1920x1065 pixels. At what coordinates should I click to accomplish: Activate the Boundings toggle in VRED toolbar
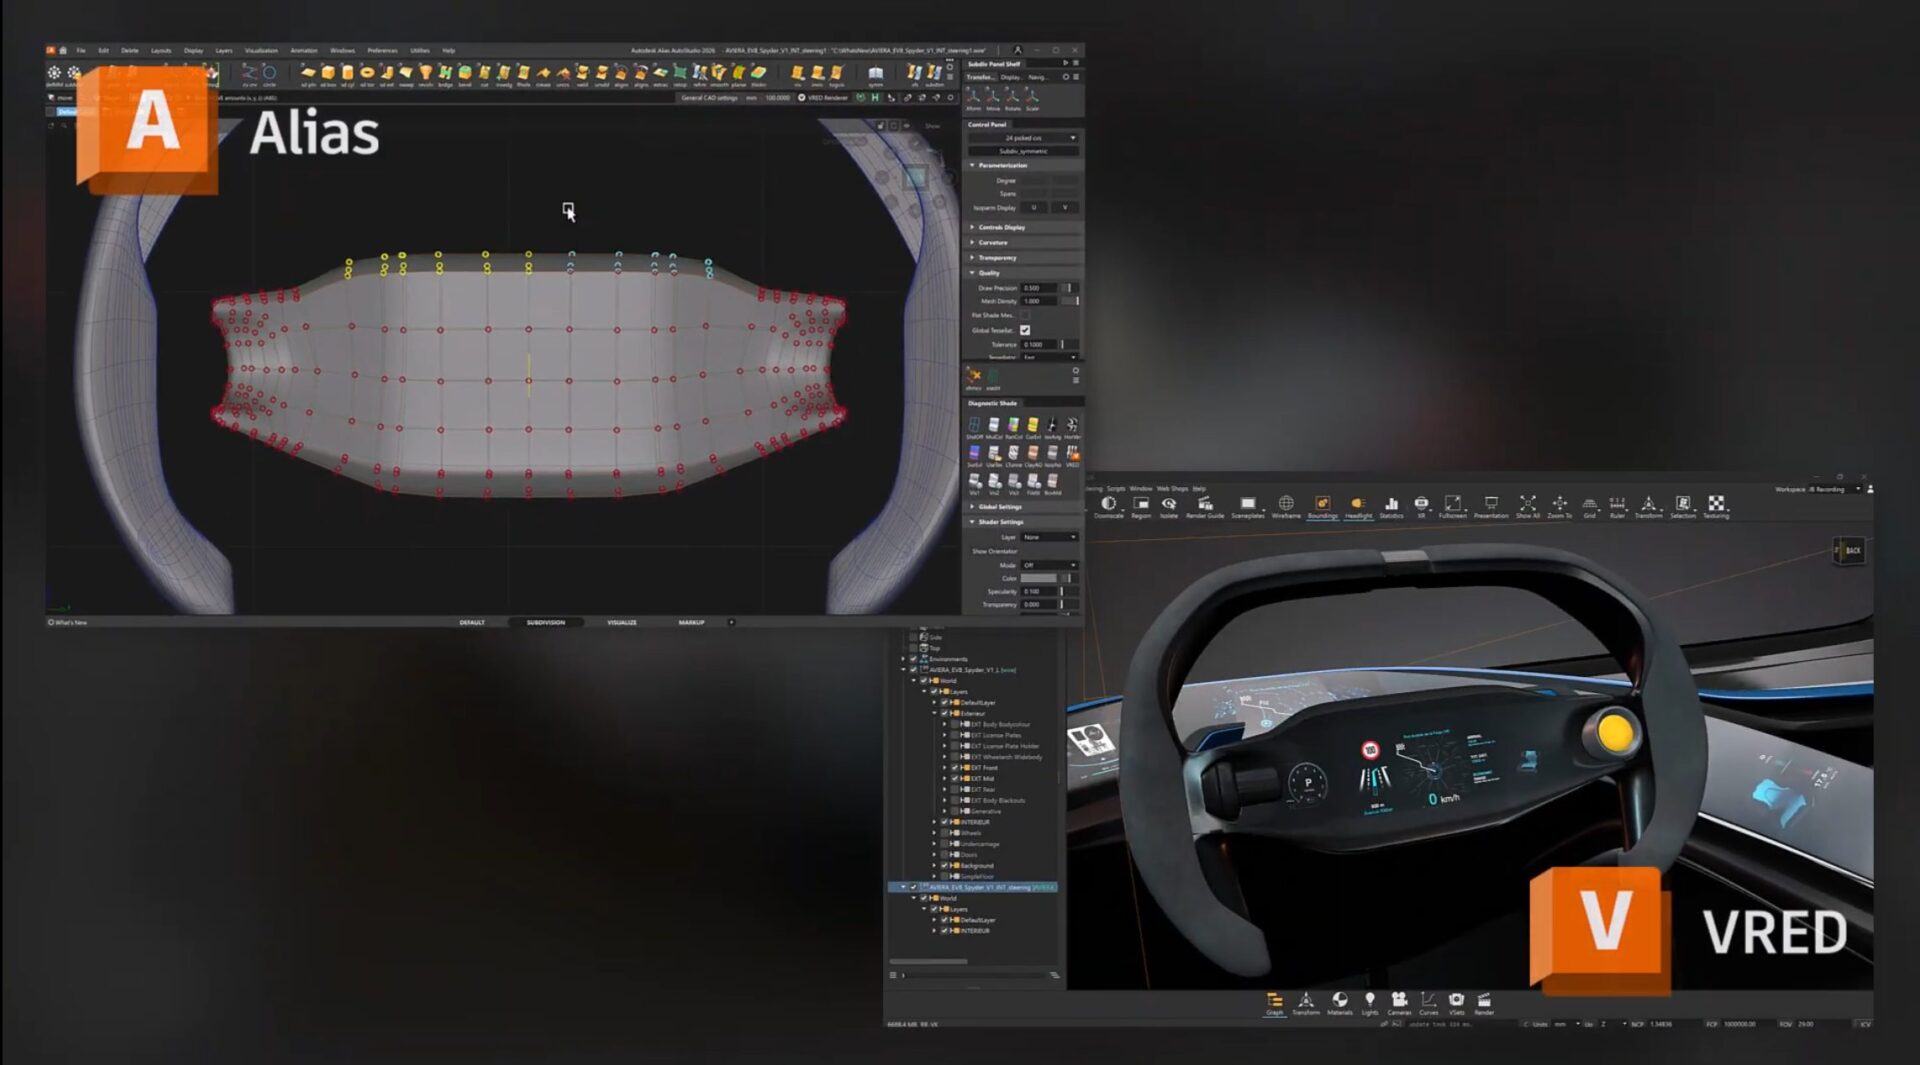coord(1322,505)
